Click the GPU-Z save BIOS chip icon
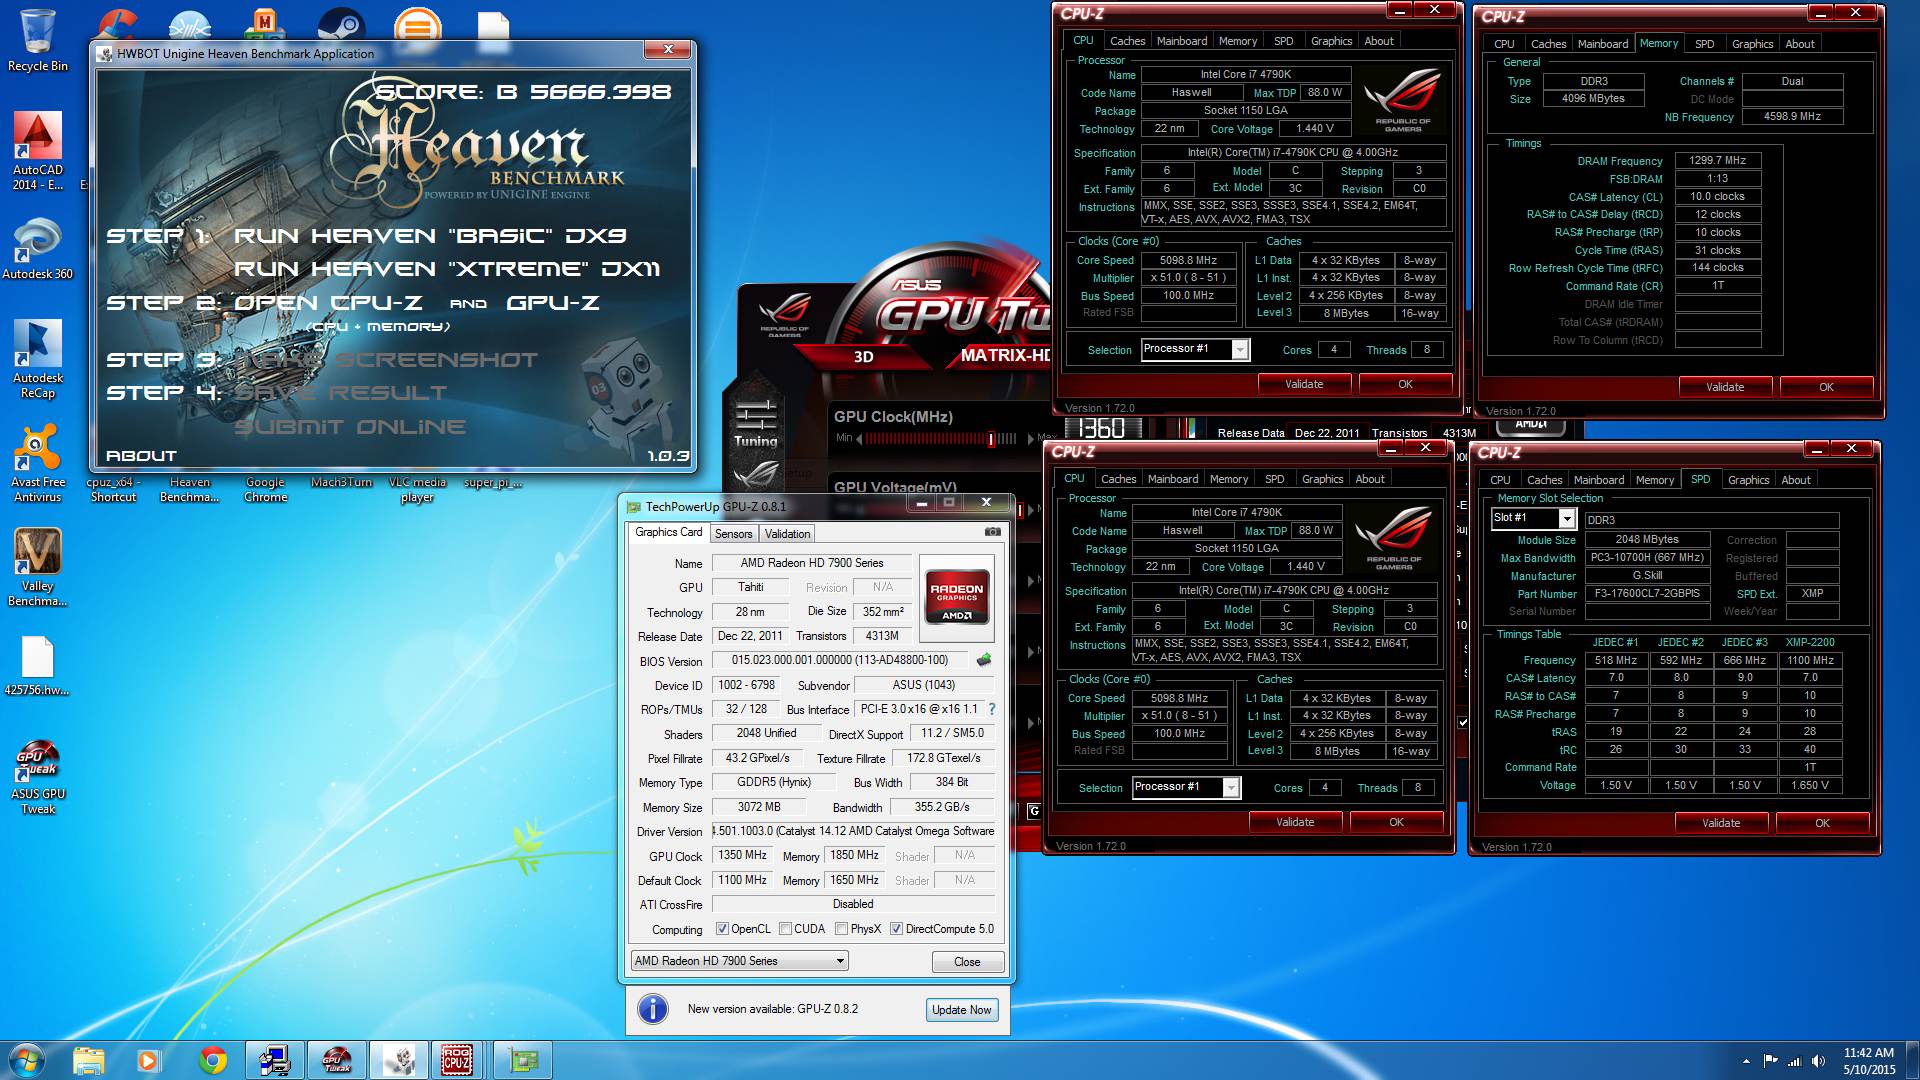1920x1080 pixels. tap(984, 660)
